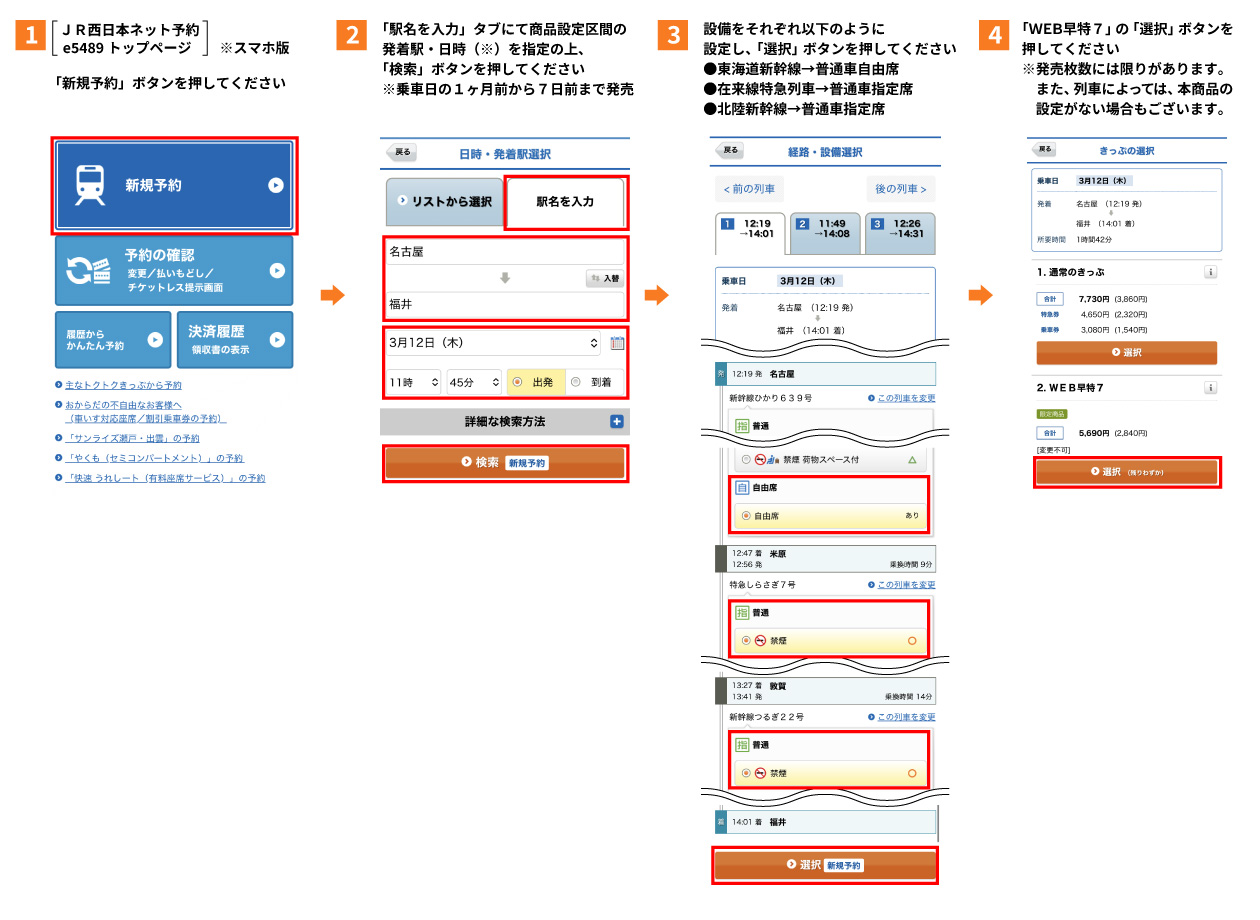Open the 11時 hour dropdown
This screenshot has width=1260, height=920.
(x=413, y=382)
